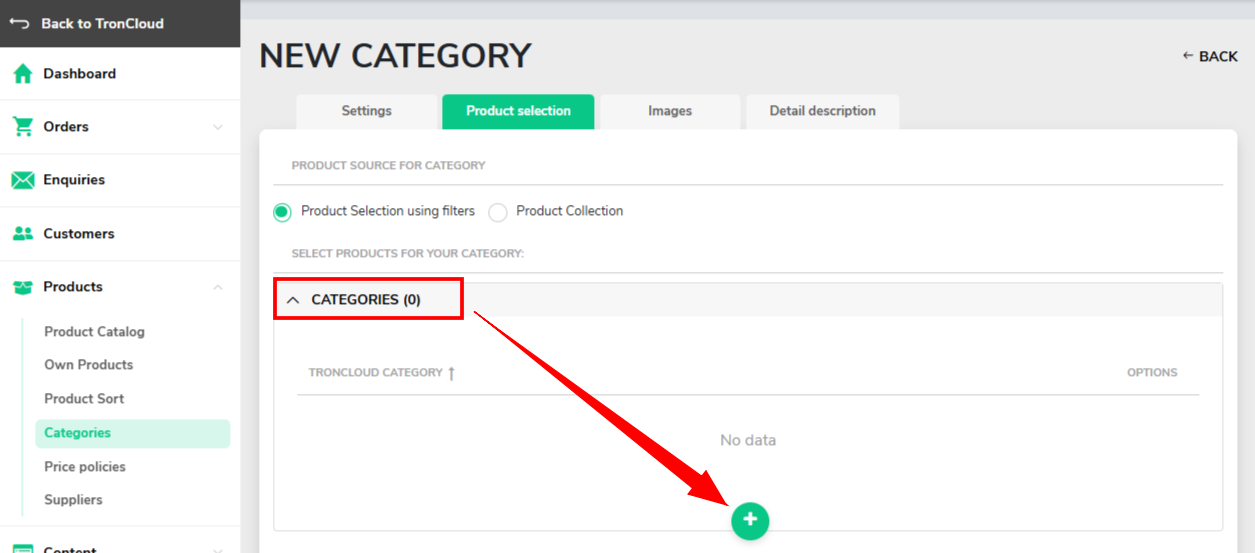Screen dimensions: 1255x553
Task: Click the Enquiries envelope icon
Action: coord(22,180)
